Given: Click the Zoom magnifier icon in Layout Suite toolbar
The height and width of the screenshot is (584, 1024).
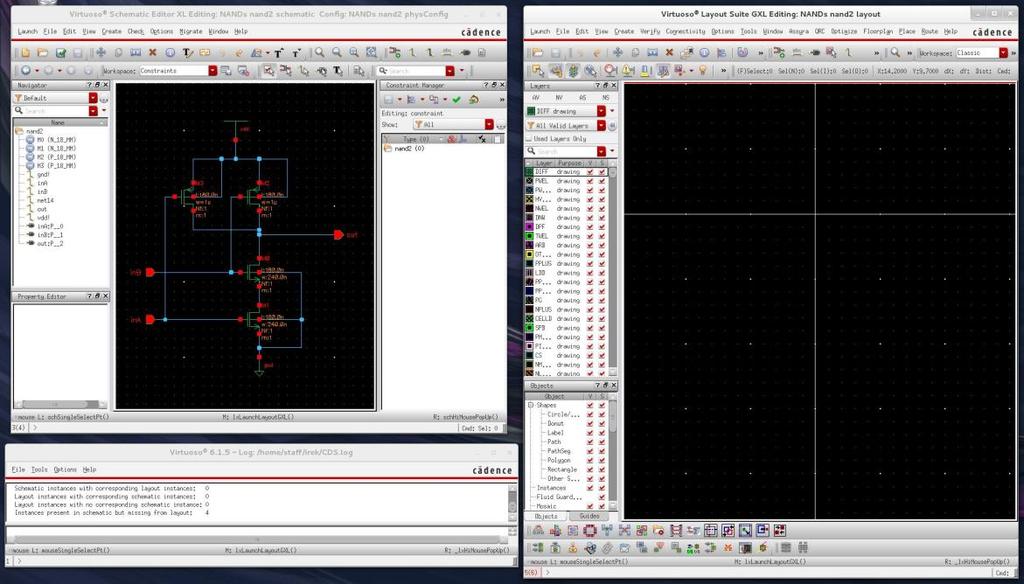Looking at the screenshot, I should coord(895,52).
